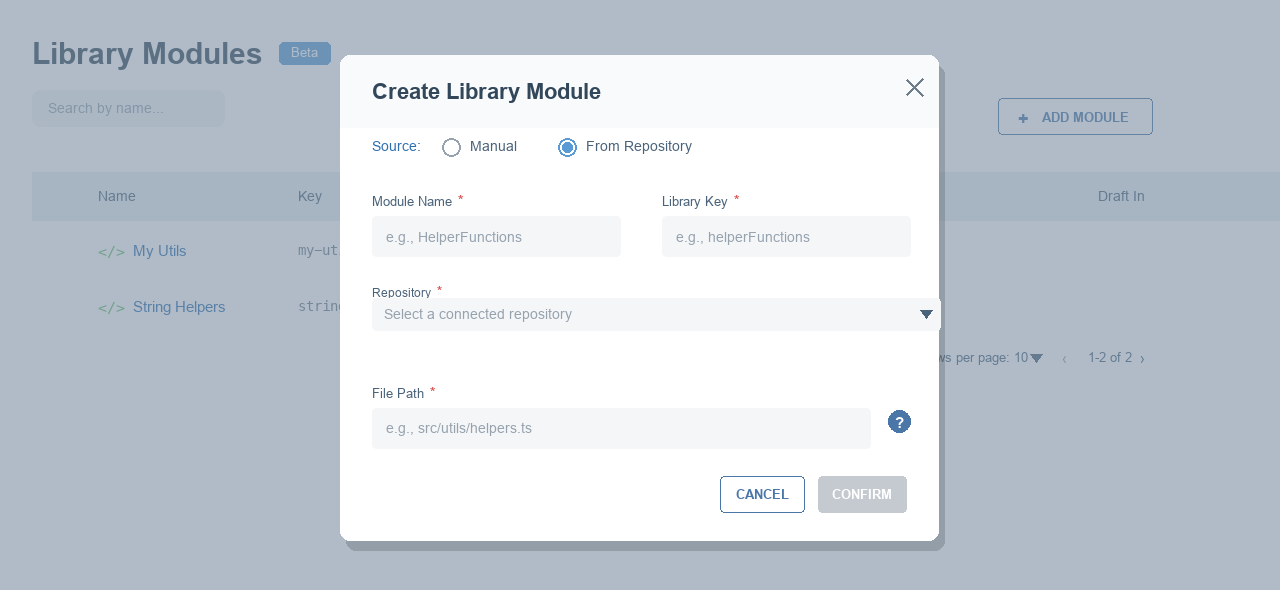This screenshot has width=1280, height=590.
Task: Select the Manual source radio button
Action: [x=451, y=147]
